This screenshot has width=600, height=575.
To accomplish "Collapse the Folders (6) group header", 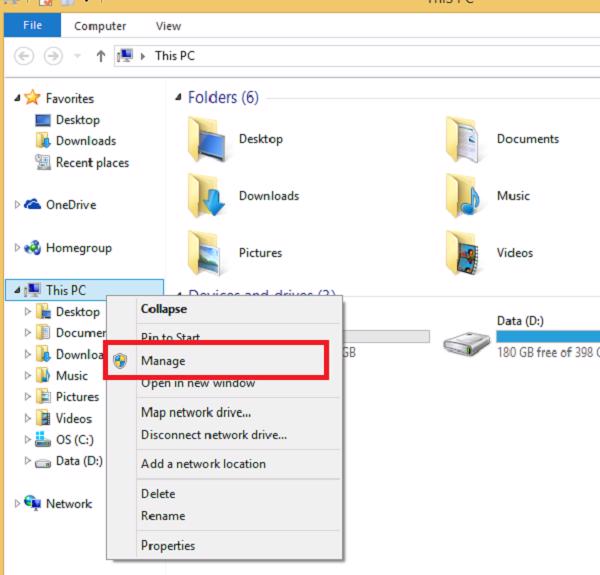I will pyautogui.click(x=178, y=97).
